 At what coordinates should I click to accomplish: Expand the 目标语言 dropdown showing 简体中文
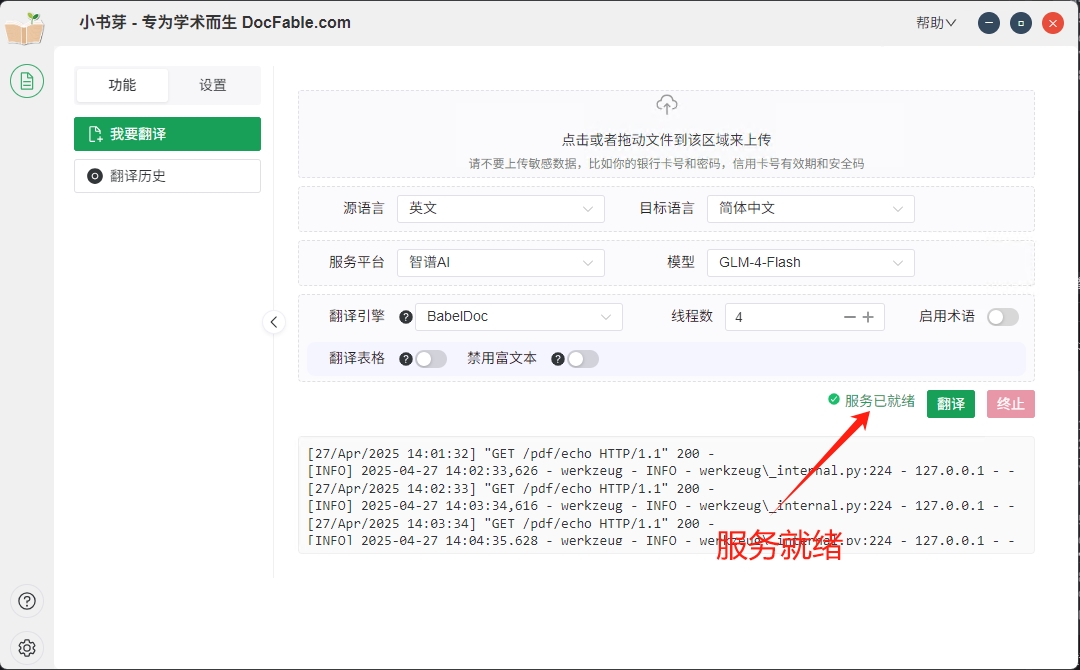click(x=810, y=209)
